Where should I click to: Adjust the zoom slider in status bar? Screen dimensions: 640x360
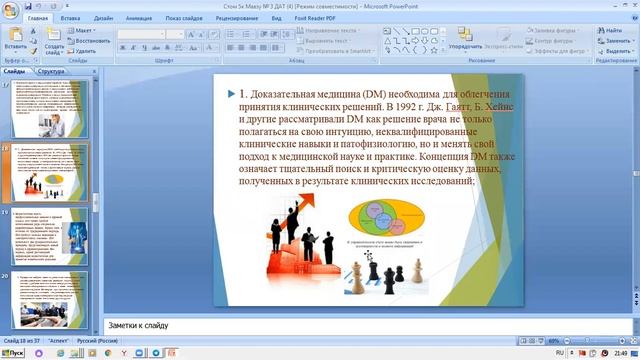tap(587, 340)
